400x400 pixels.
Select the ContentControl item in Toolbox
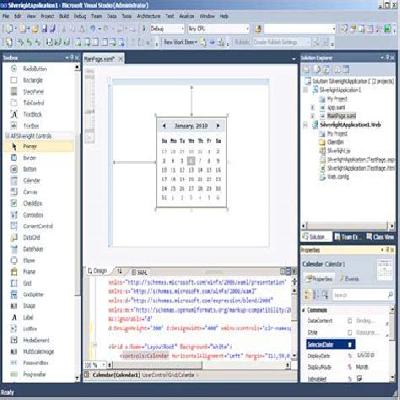coord(38,226)
